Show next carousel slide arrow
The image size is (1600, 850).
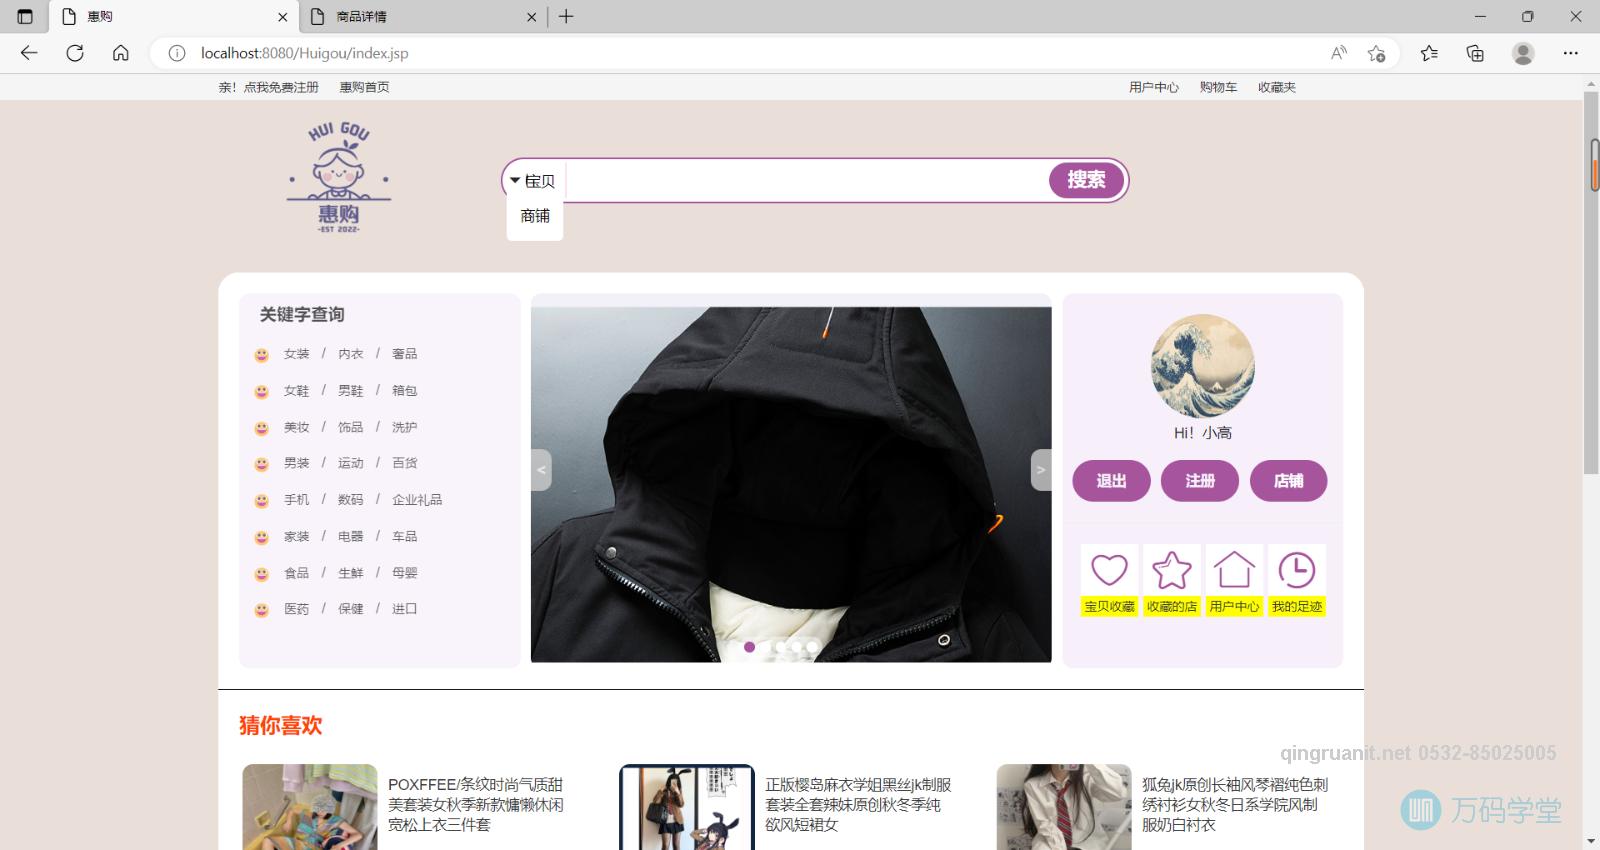point(1041,470)
